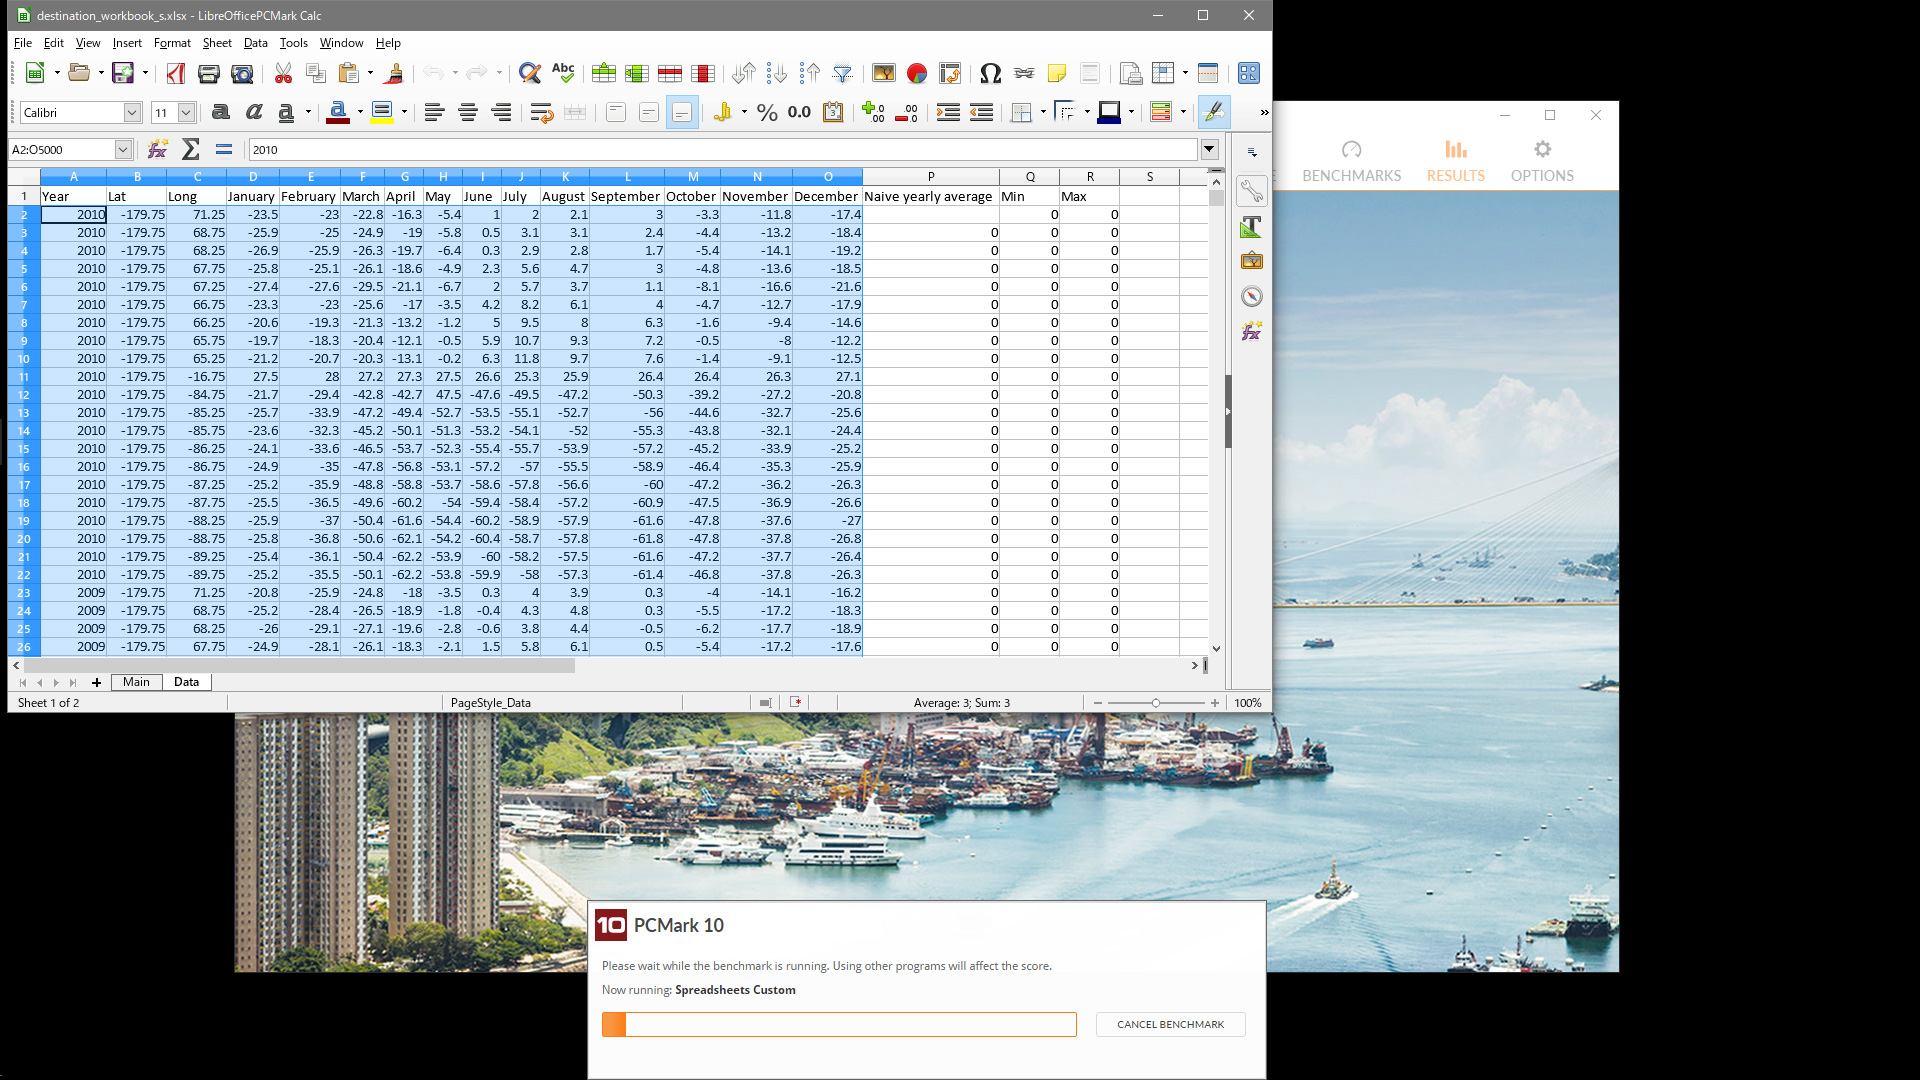Screen dimensions: 1920x1080
Task: Switch to the Main sheet tab
Action: (x=136, y=682)
